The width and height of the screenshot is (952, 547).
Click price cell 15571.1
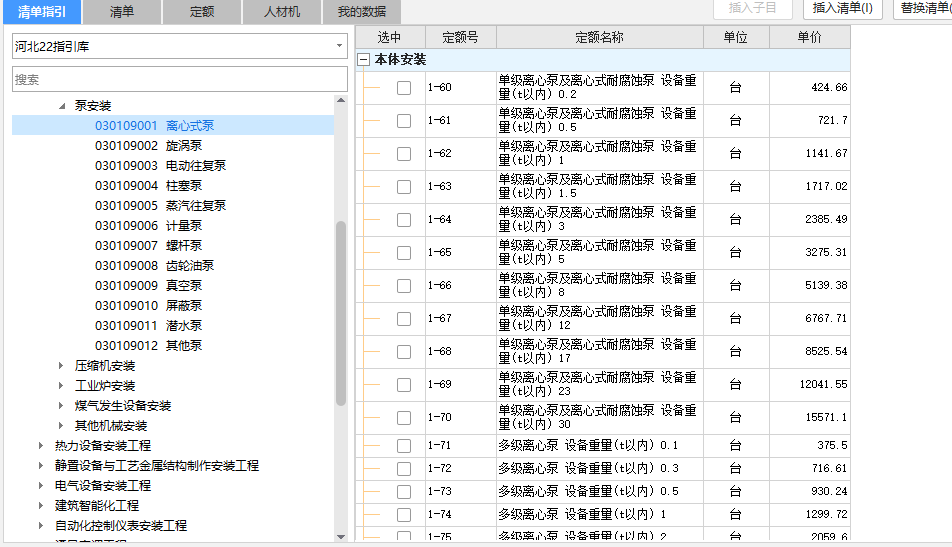tap(809, 418)
